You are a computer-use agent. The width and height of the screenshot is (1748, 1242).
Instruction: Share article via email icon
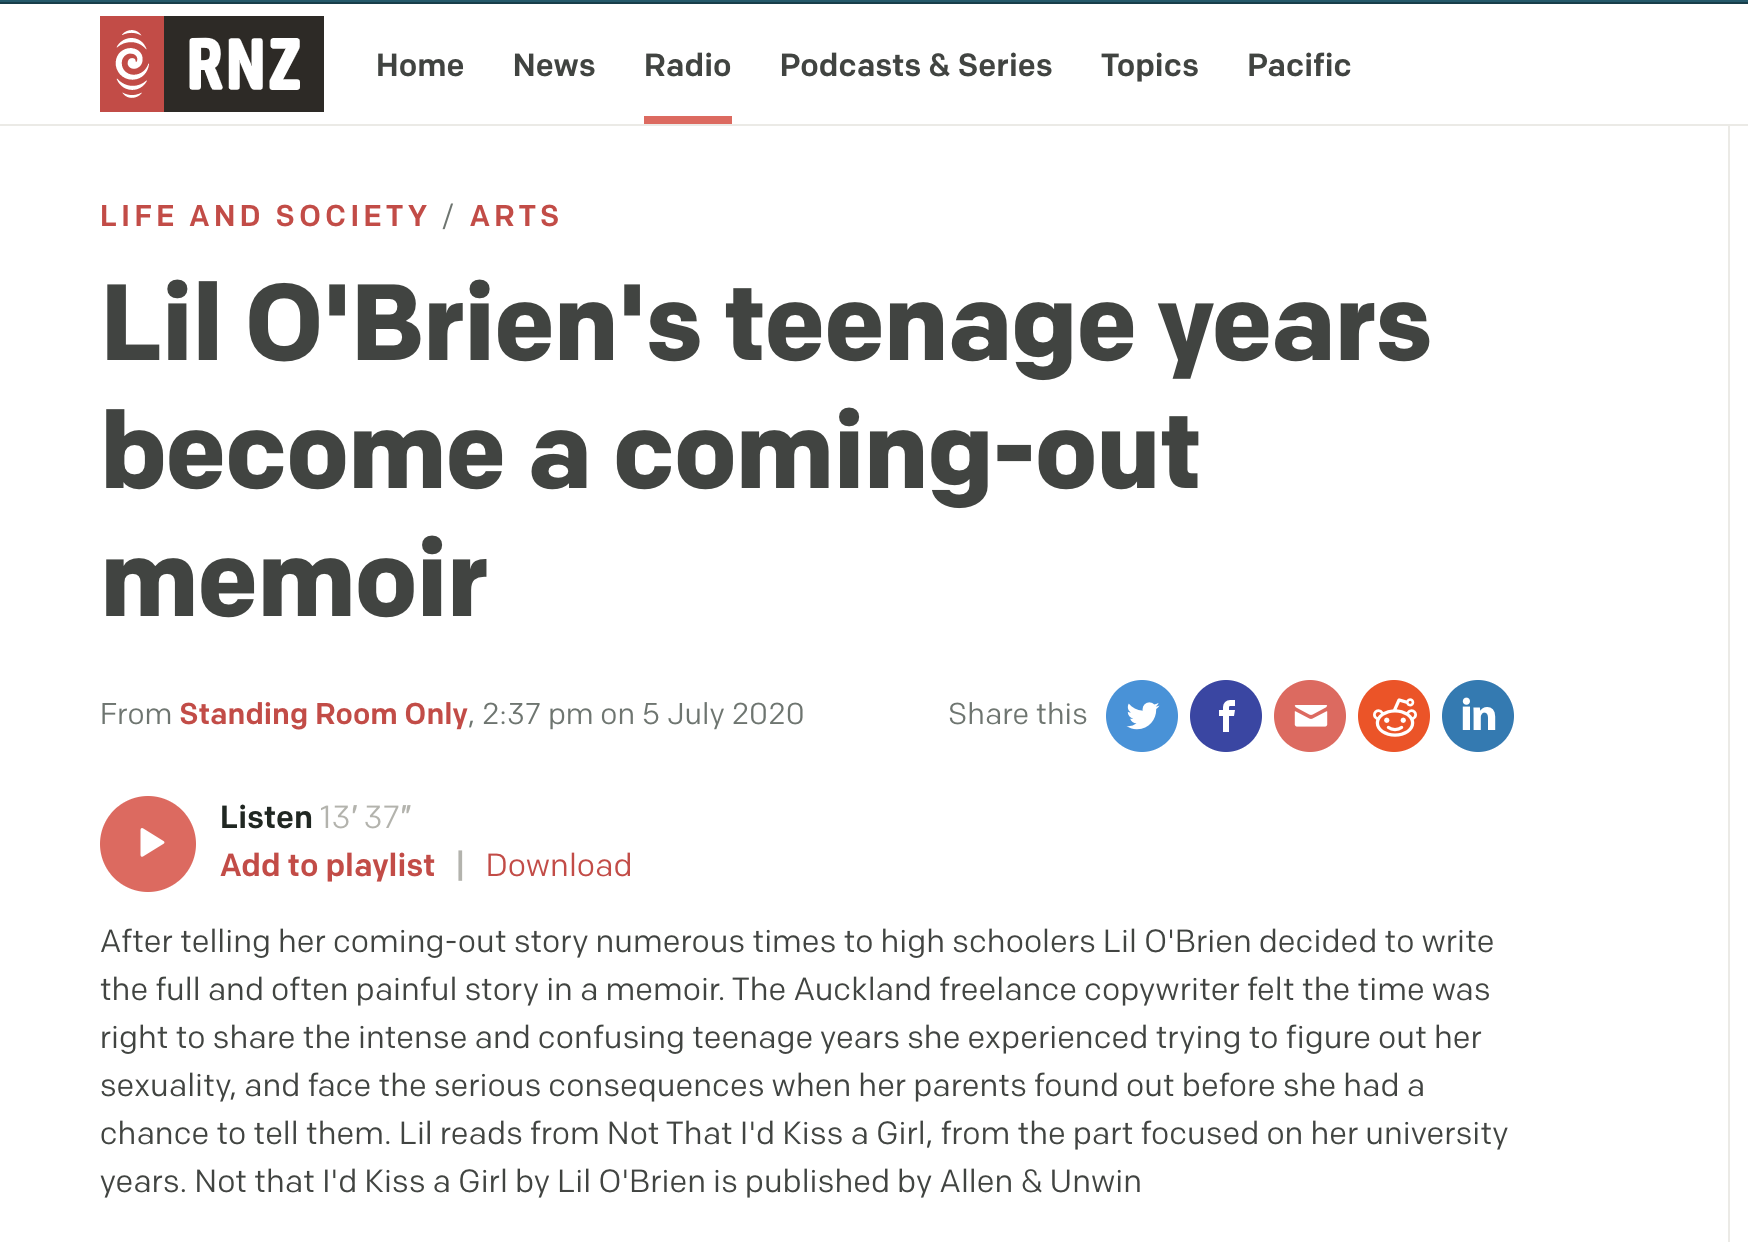click(x=1309, y=716)
